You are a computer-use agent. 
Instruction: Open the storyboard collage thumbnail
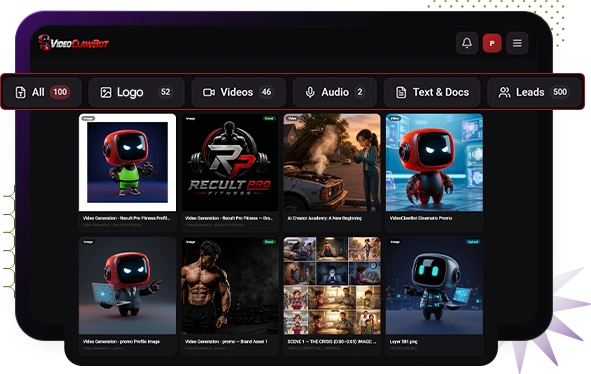point(332,286)
